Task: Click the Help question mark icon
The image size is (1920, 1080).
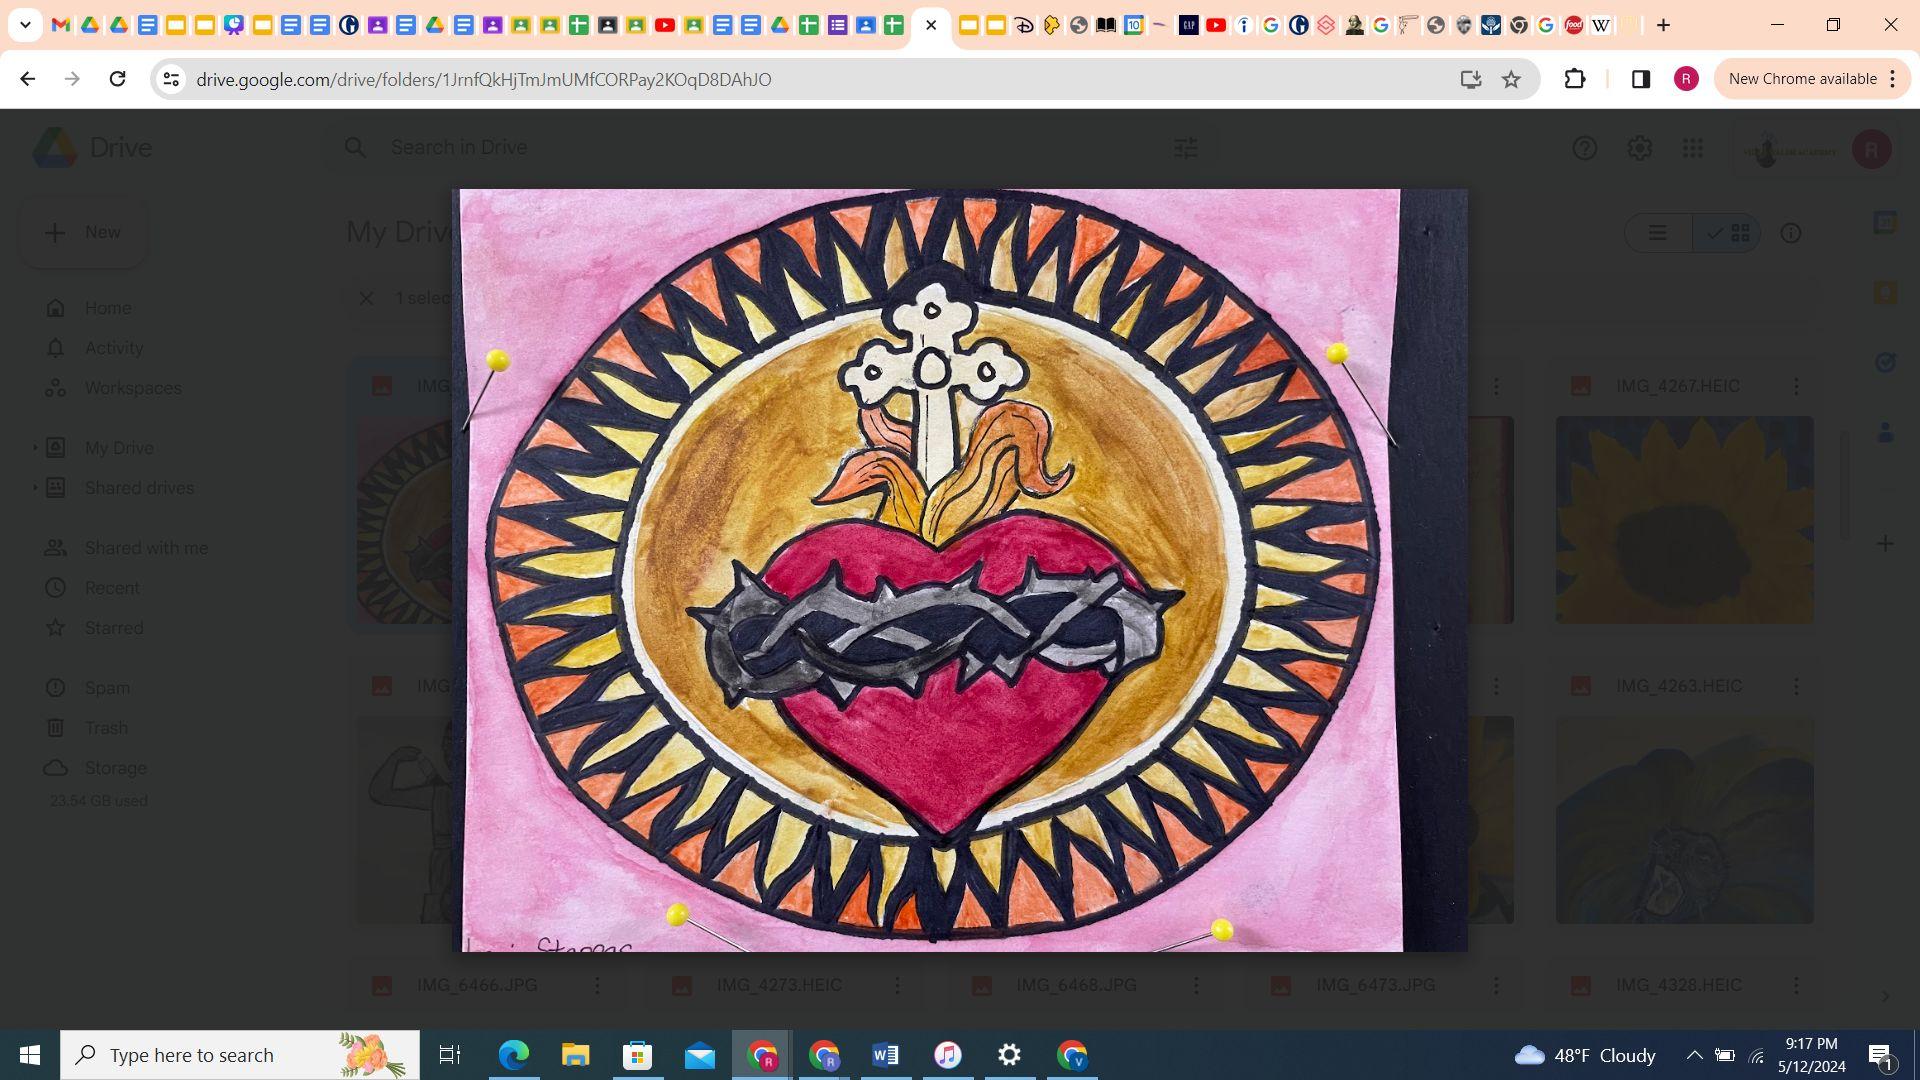Action: click(x=1584, y=148)
